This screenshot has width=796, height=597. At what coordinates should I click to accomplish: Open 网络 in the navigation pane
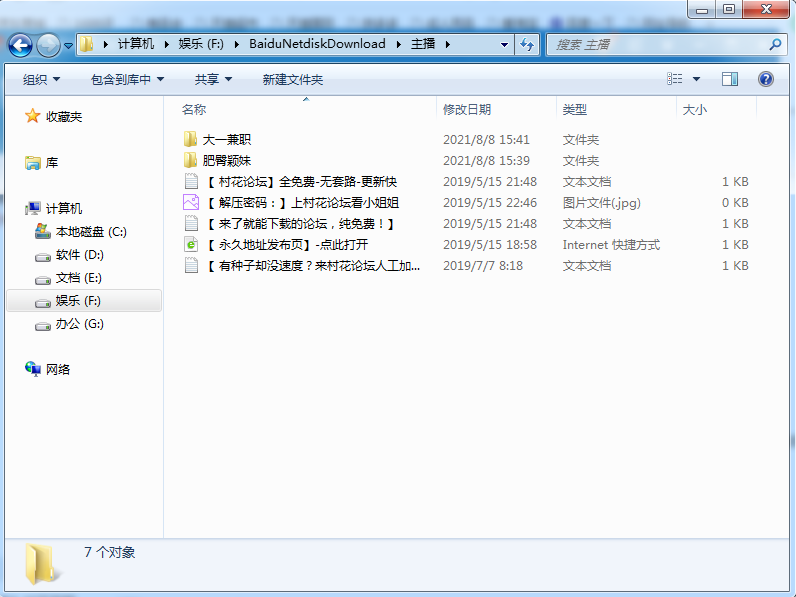click(x=58, y=369)
